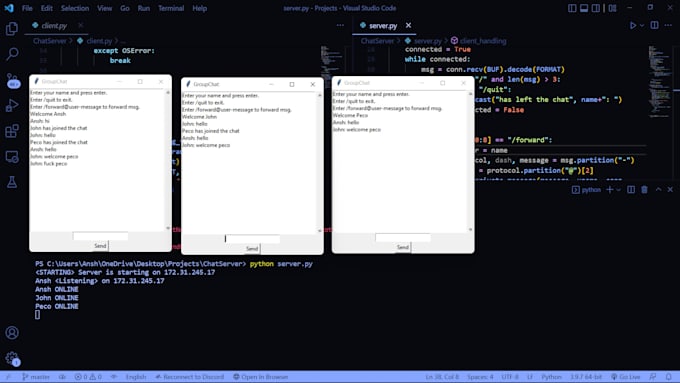The width and height of the screenshot is (680, 383).
Task: Open the Testing flask view
Action: click(12, 182)
